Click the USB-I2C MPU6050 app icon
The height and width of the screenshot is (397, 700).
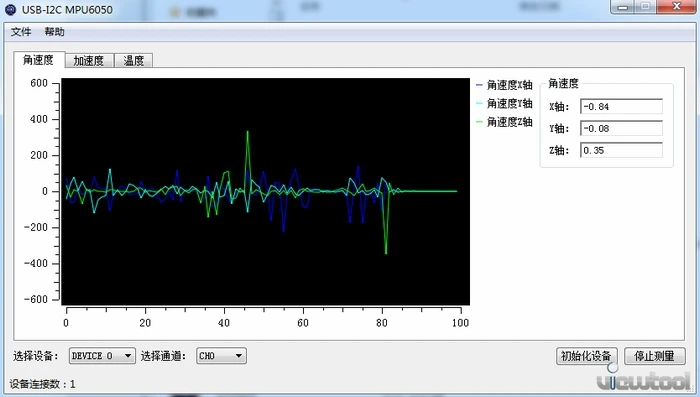10,9
